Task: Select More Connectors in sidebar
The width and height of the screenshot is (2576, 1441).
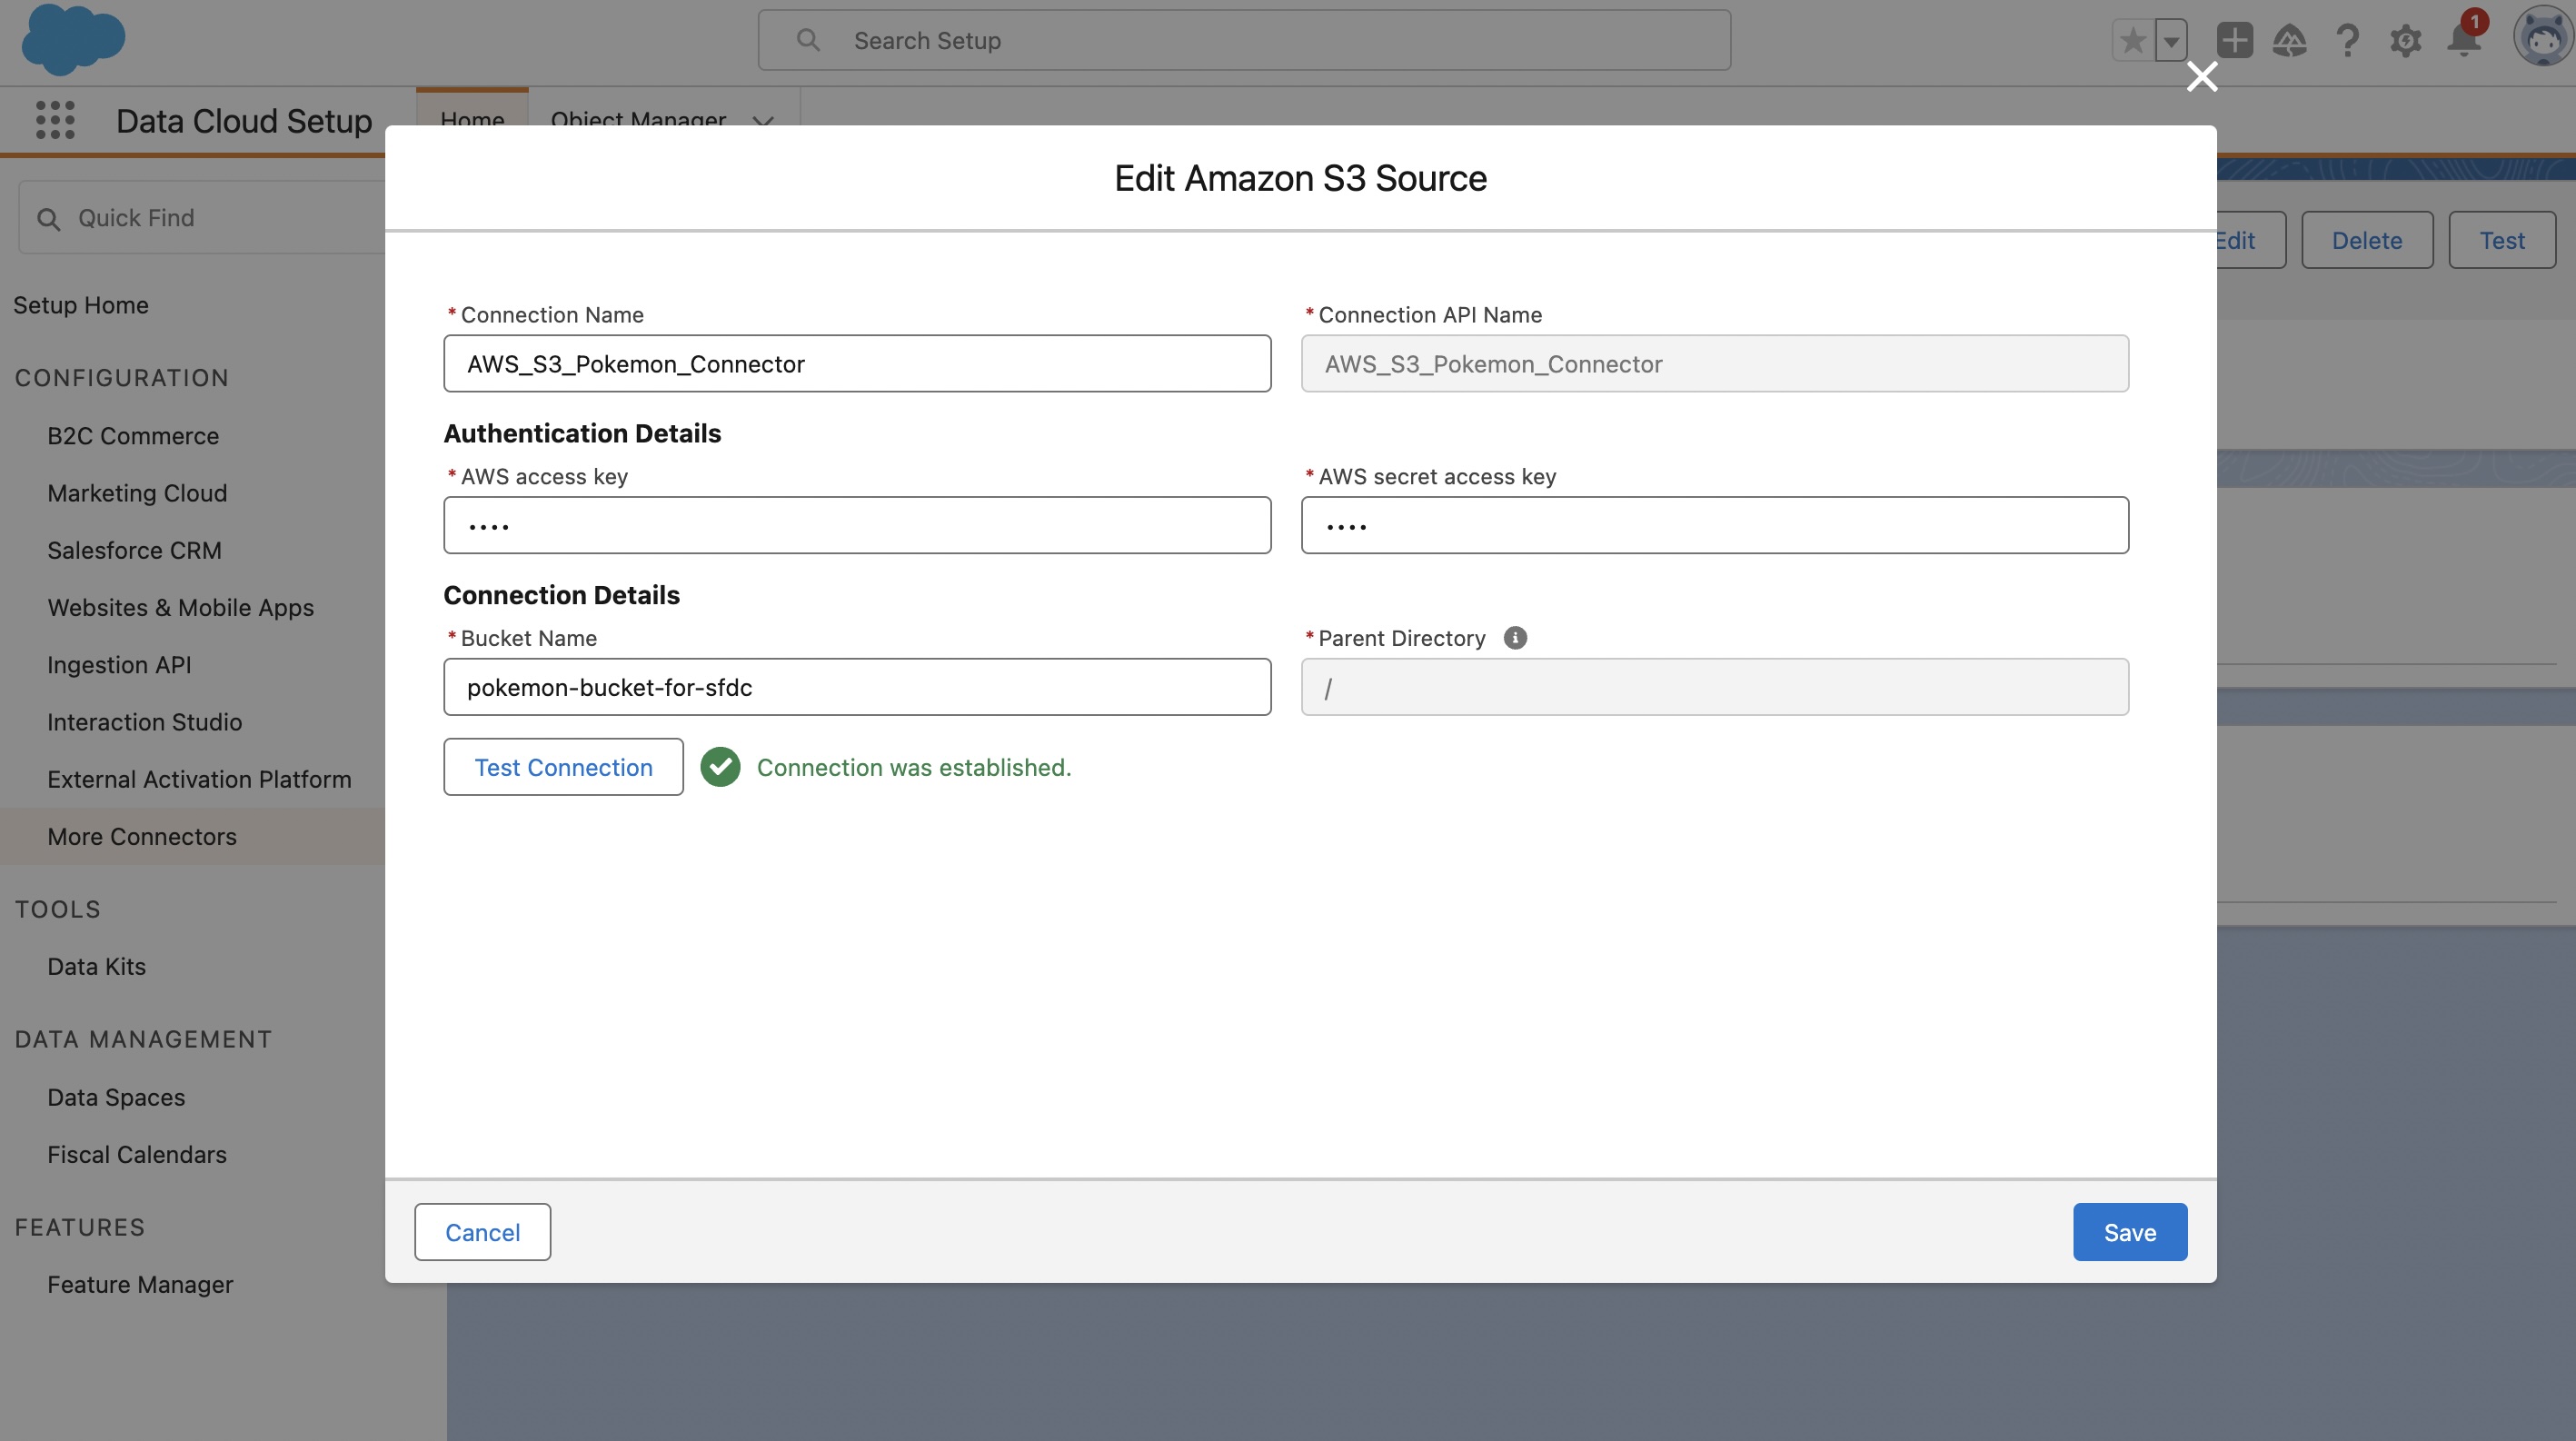Action: coord(192,836)
